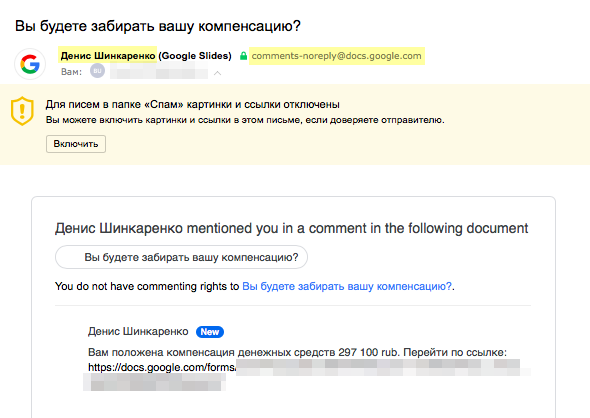Click the blue New badge
The width and height of the screenshot is (590, 418).
tap(210, 332)
